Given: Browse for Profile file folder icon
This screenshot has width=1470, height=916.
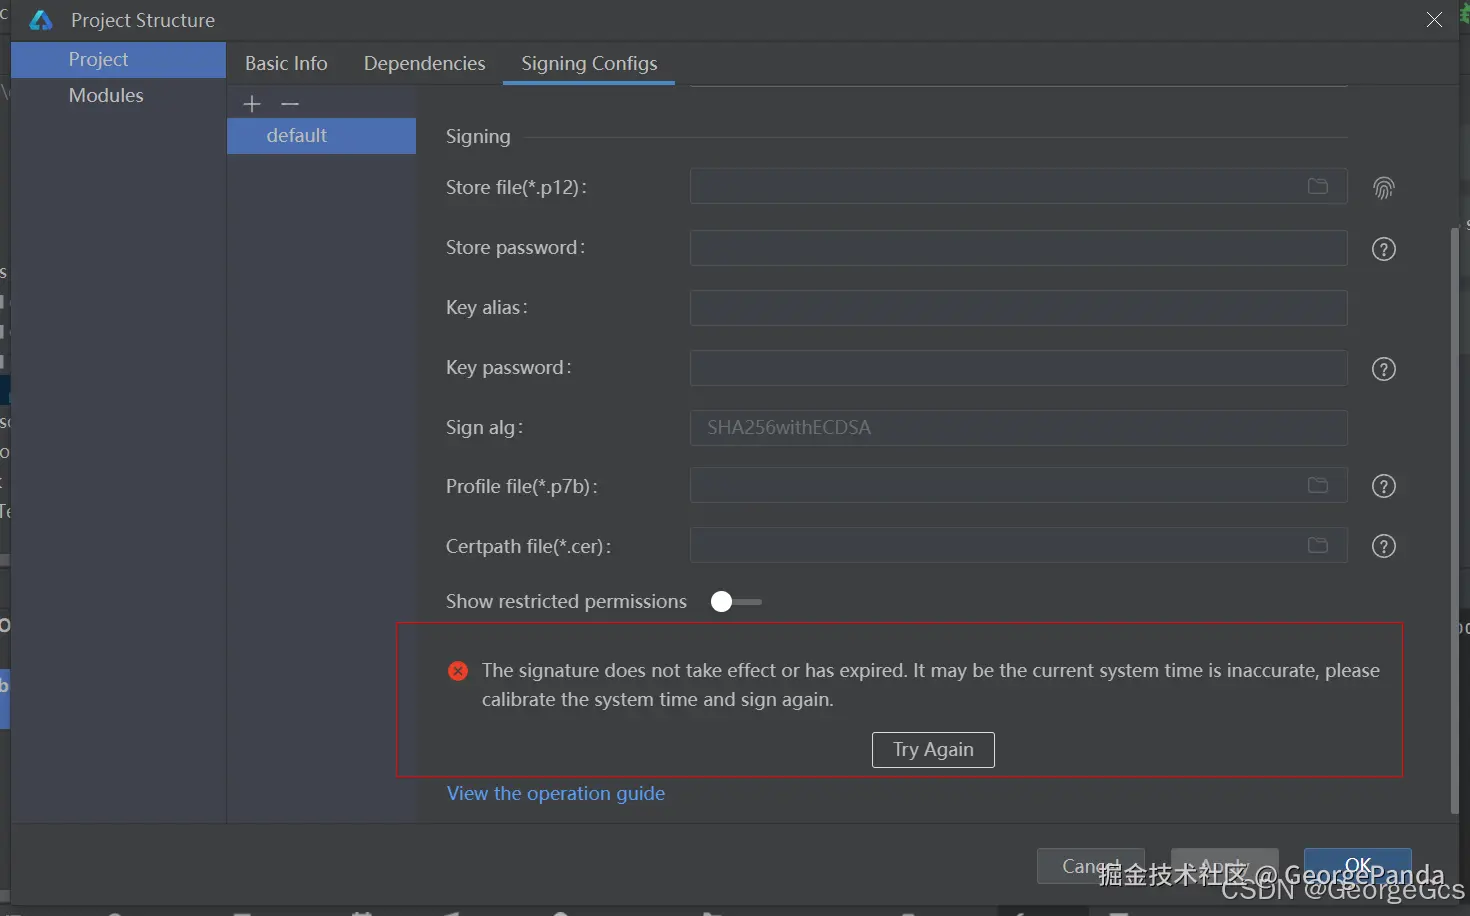Looking at the screenshot, I should click(1318, 485).
